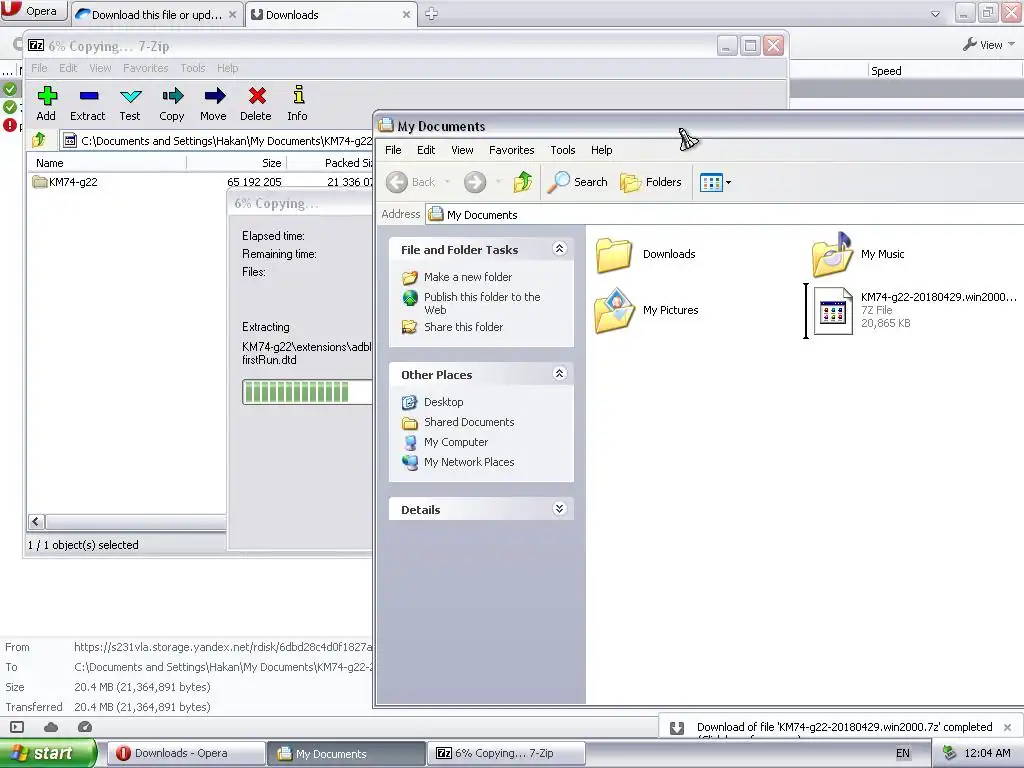Click the Back button in My Documents
Screen dimensions: 1024x768
[411, 182]
